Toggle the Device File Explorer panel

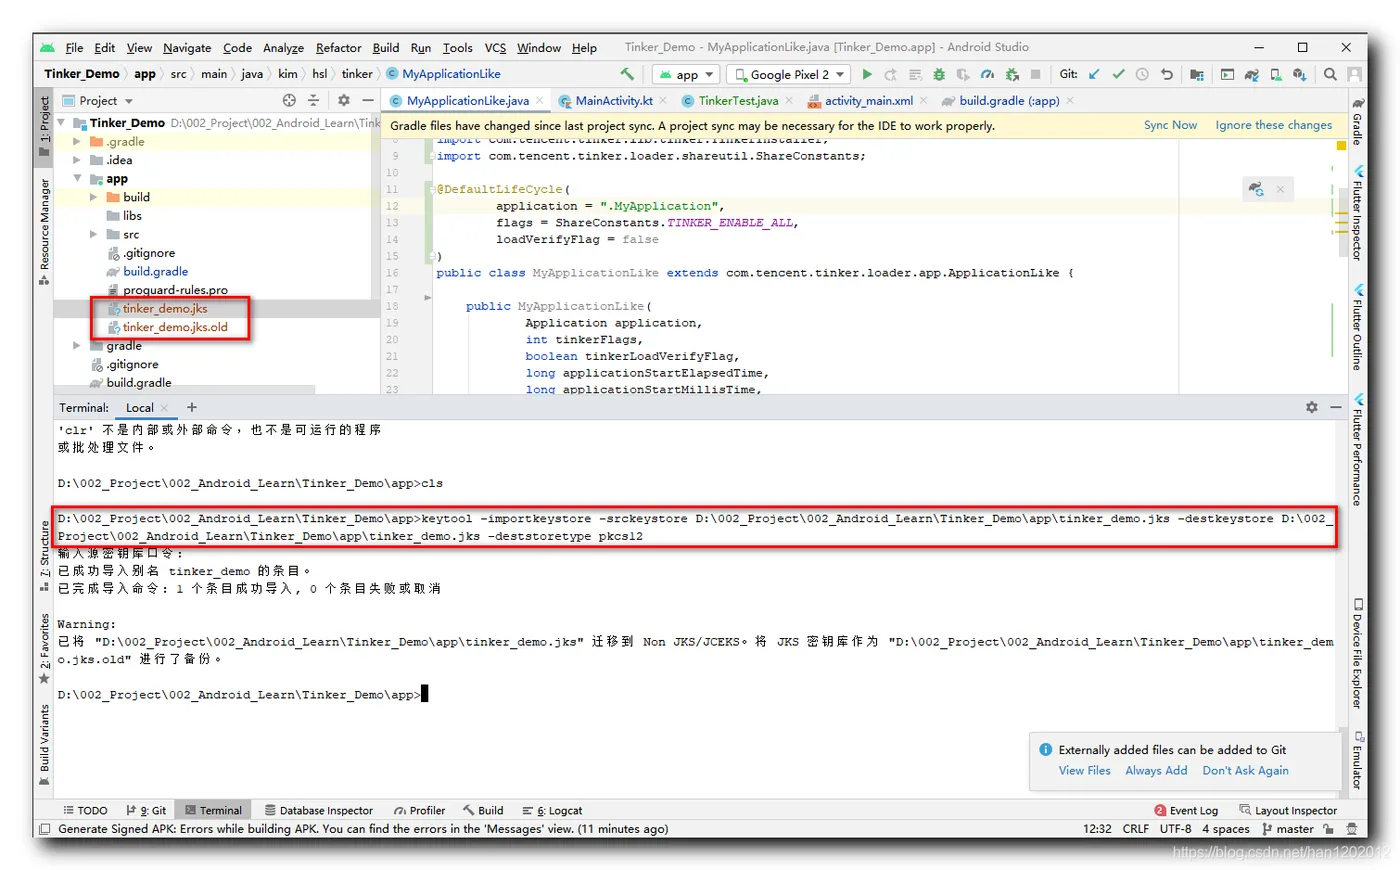point(1357,654)
